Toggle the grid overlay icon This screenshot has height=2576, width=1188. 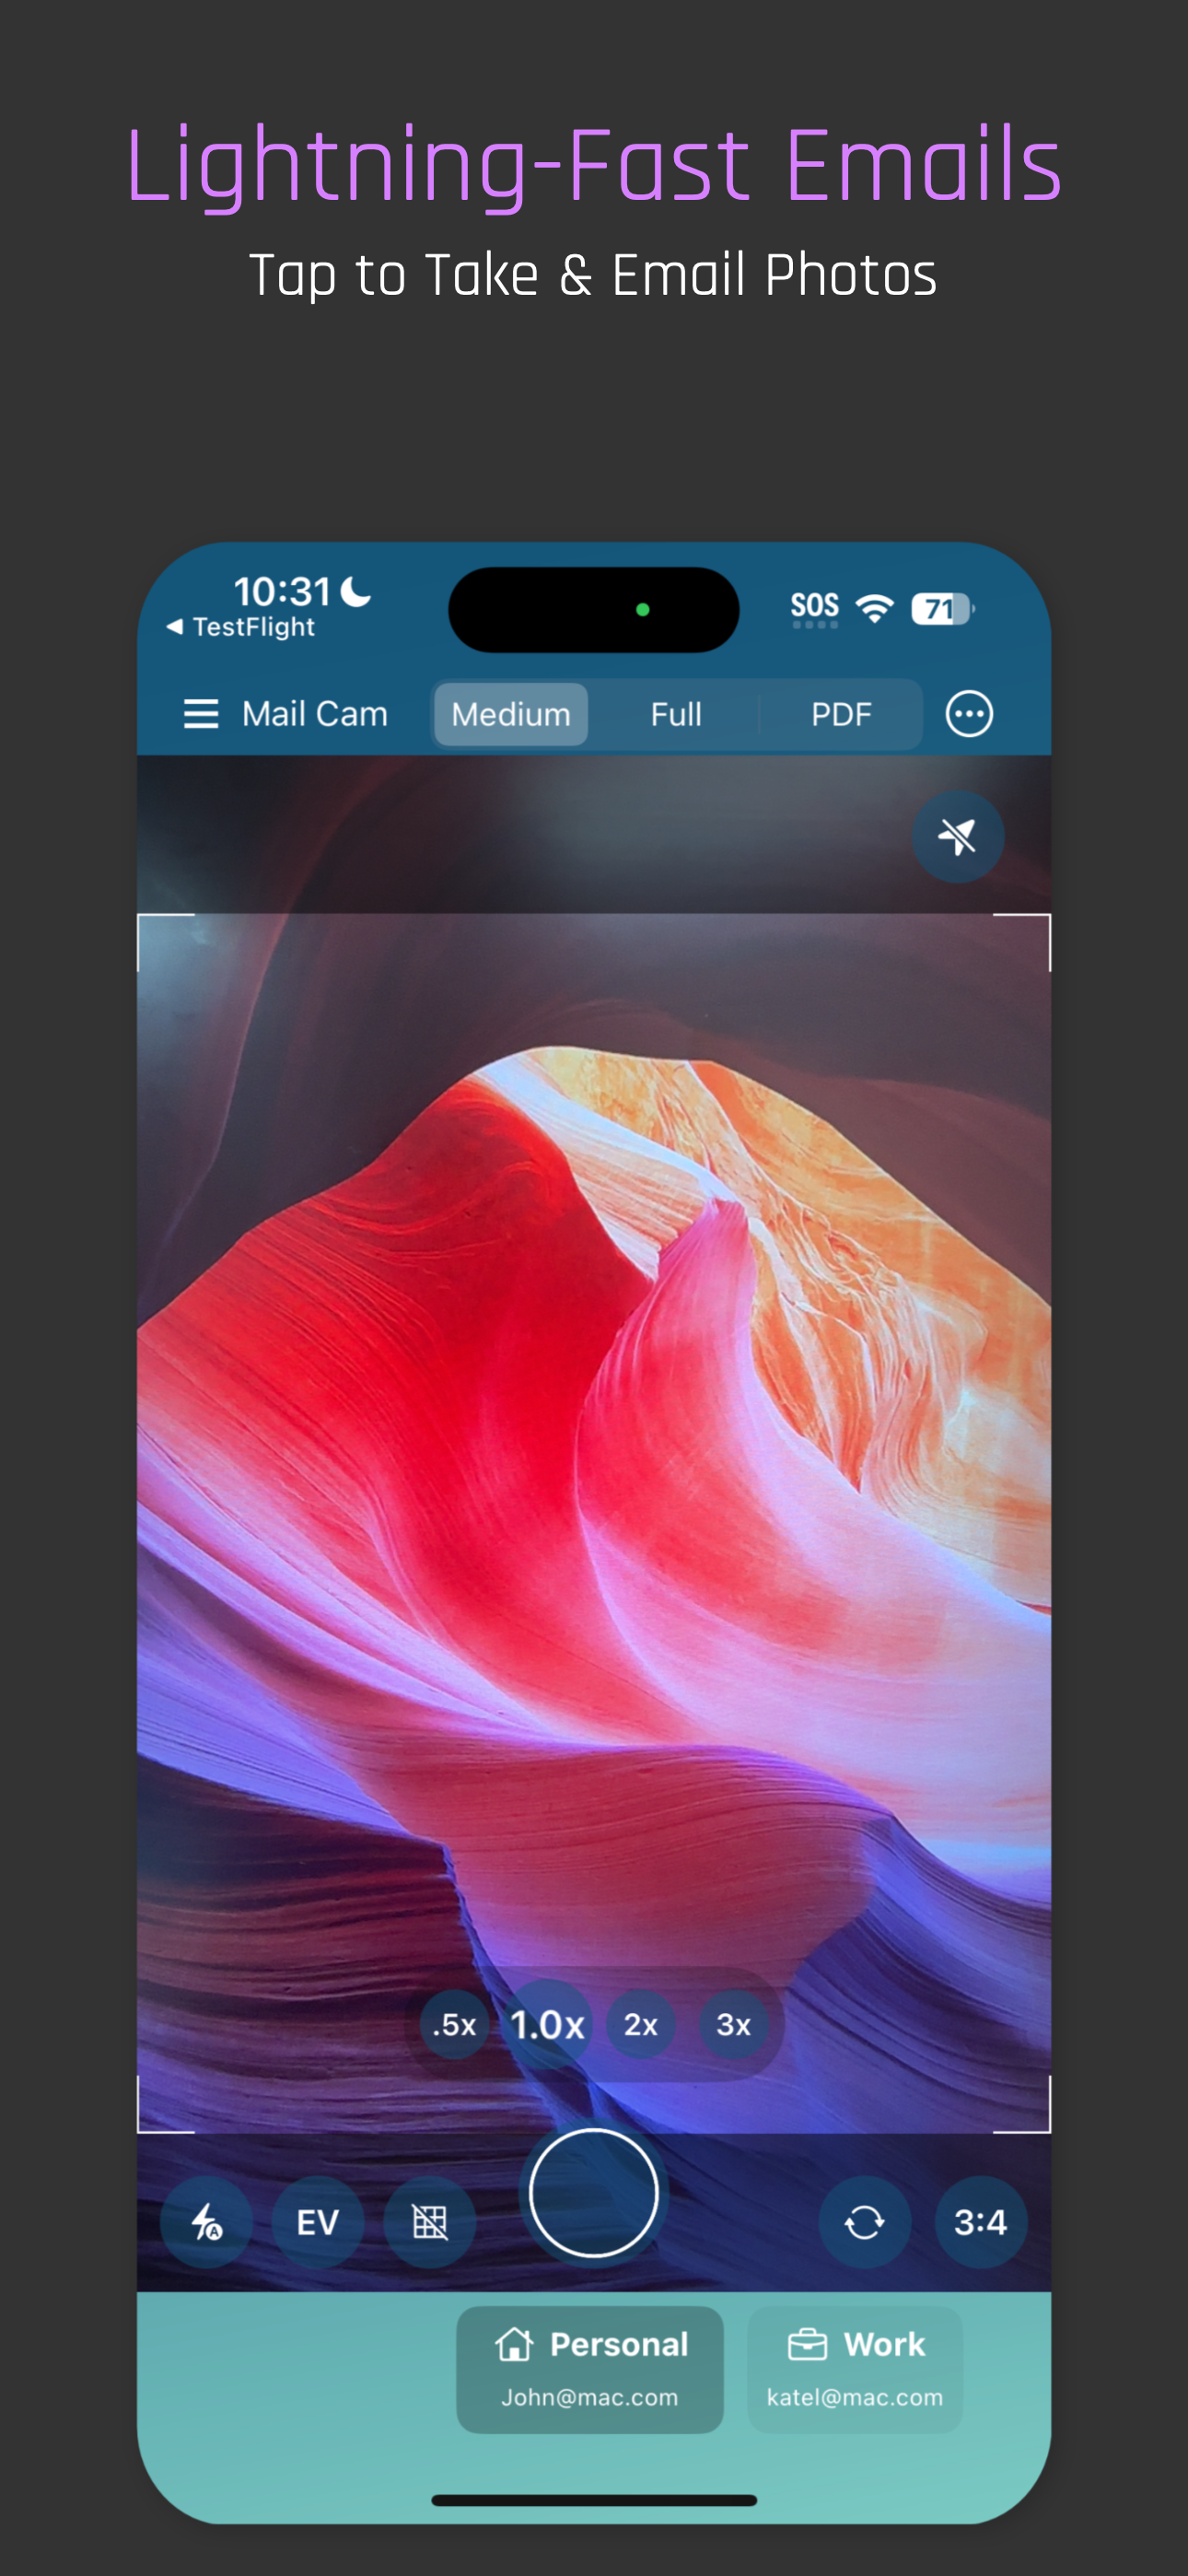[x=430, y=2222]
